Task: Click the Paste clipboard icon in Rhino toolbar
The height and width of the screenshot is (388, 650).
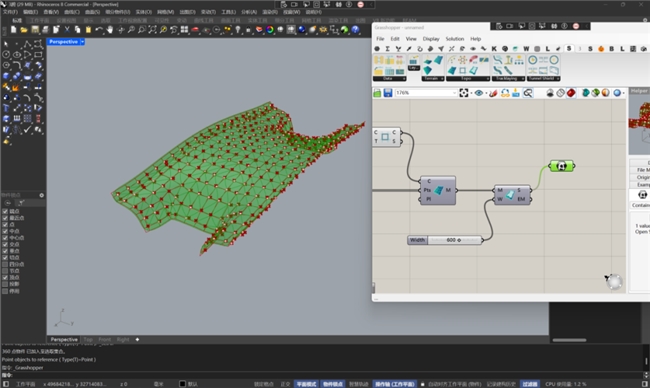Action: pos(88,29)
